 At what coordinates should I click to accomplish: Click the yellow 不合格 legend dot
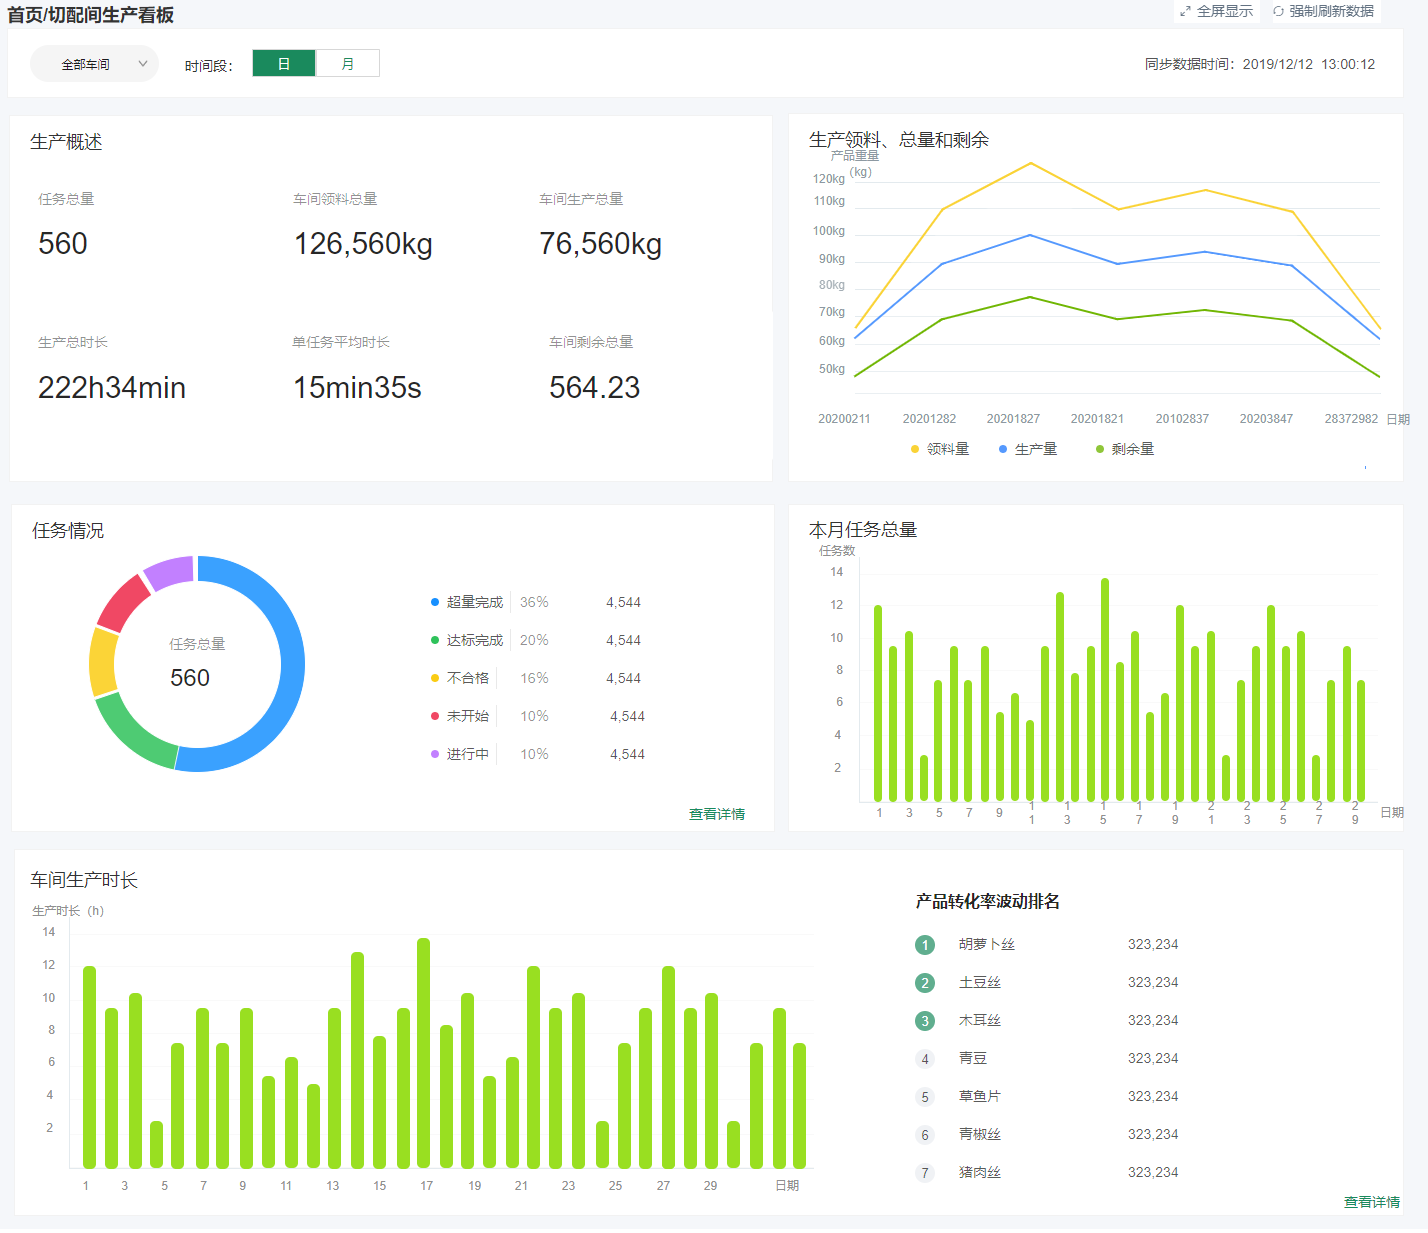[x=435, y=678]
